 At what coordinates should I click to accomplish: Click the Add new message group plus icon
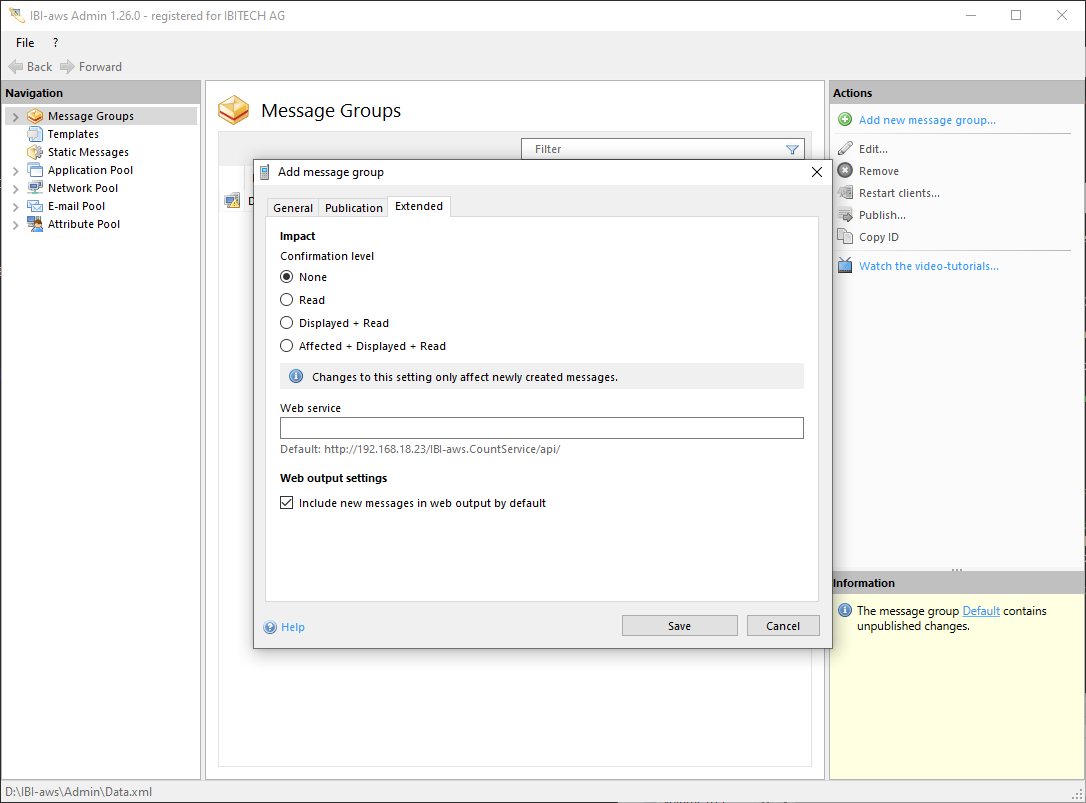coord(845,120)
